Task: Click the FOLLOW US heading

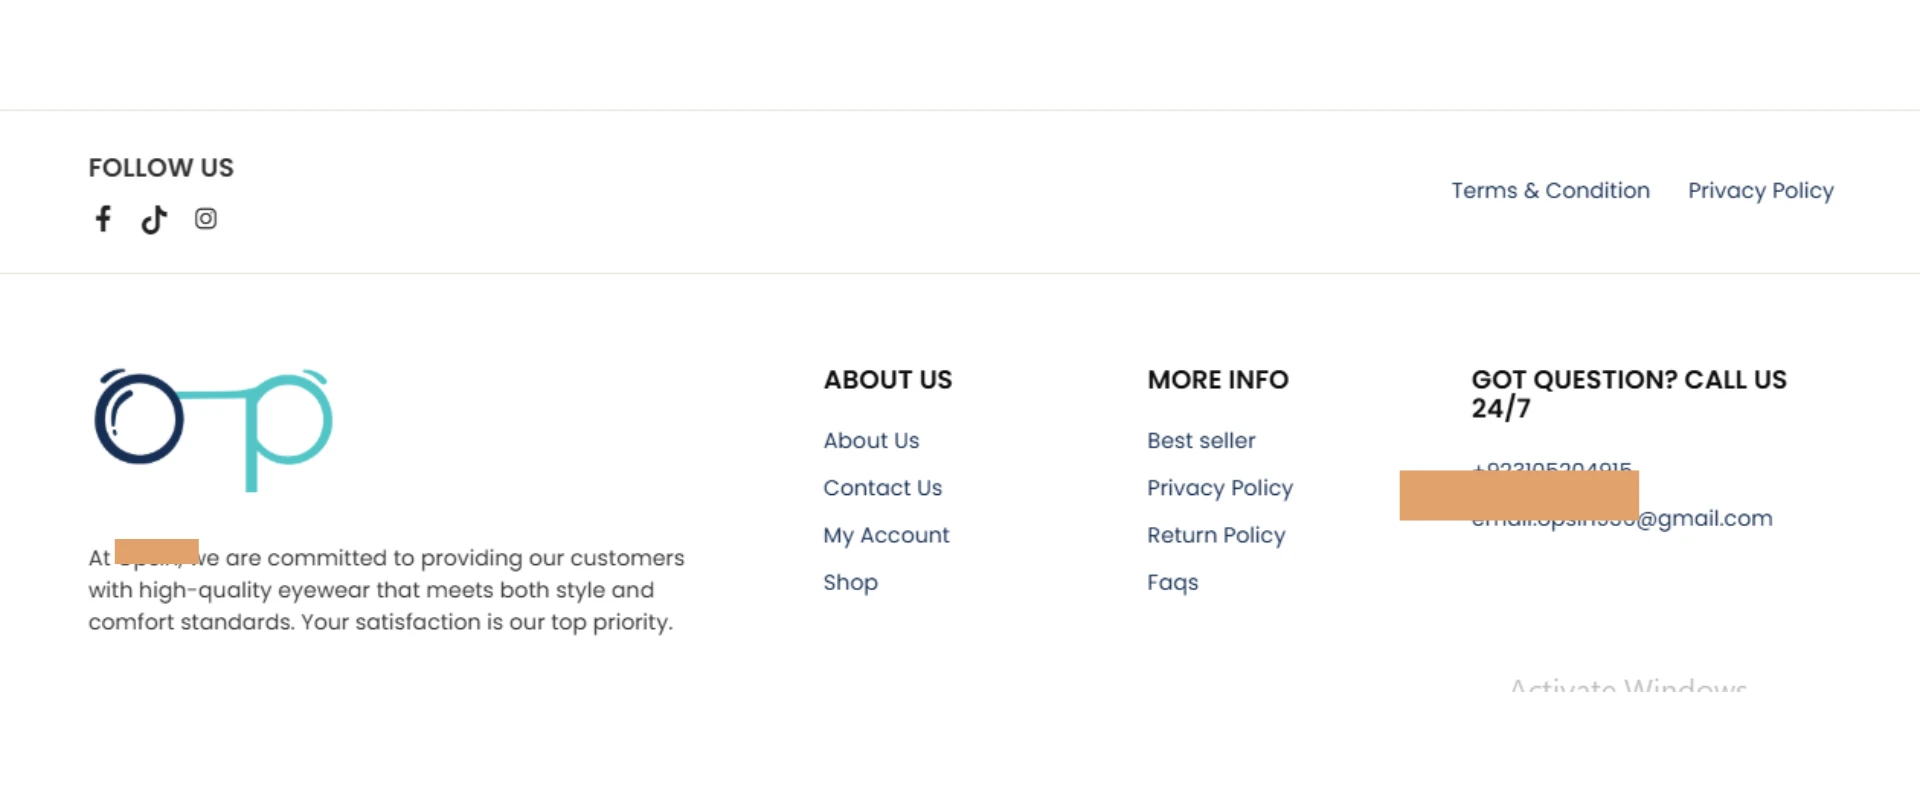Action: [161, 168]
